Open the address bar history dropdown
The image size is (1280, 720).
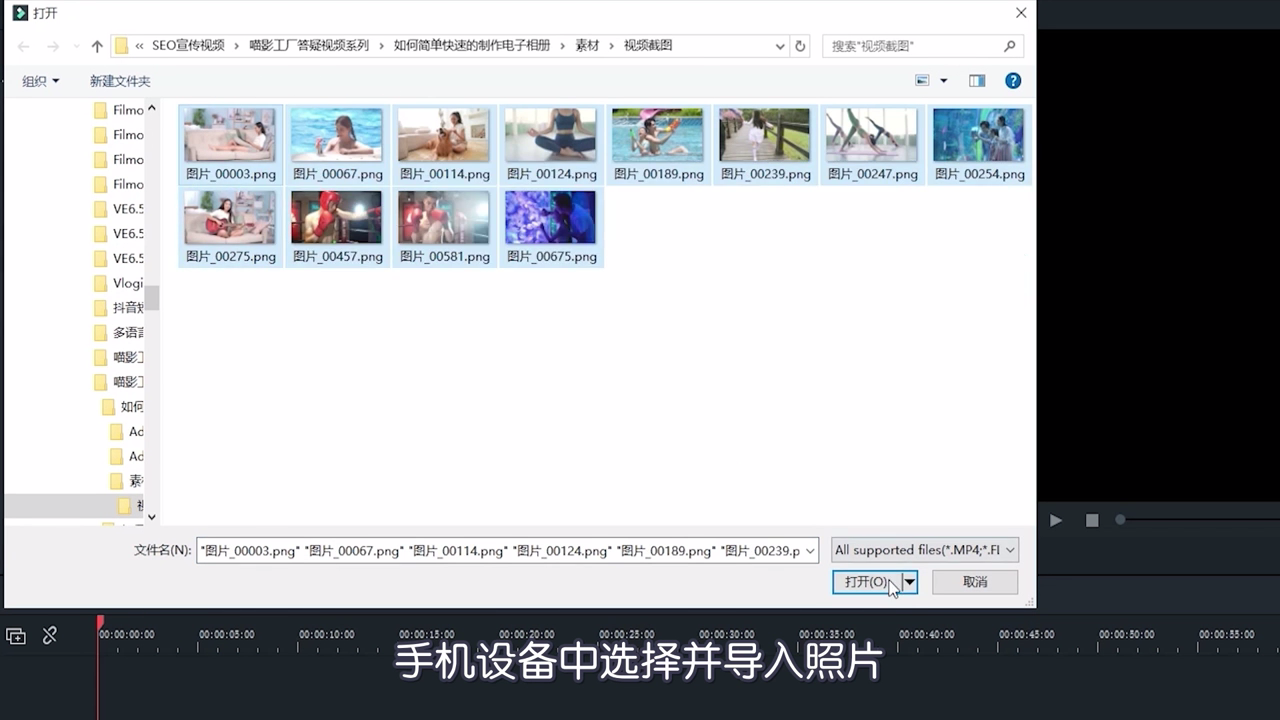click(780, 46)
